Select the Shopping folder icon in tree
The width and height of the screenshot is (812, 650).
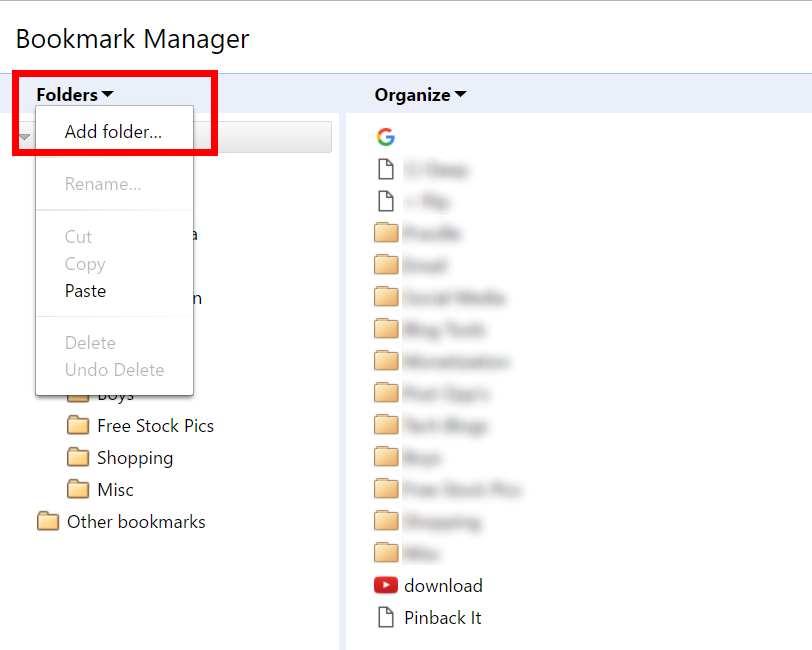tap(78, 457)
